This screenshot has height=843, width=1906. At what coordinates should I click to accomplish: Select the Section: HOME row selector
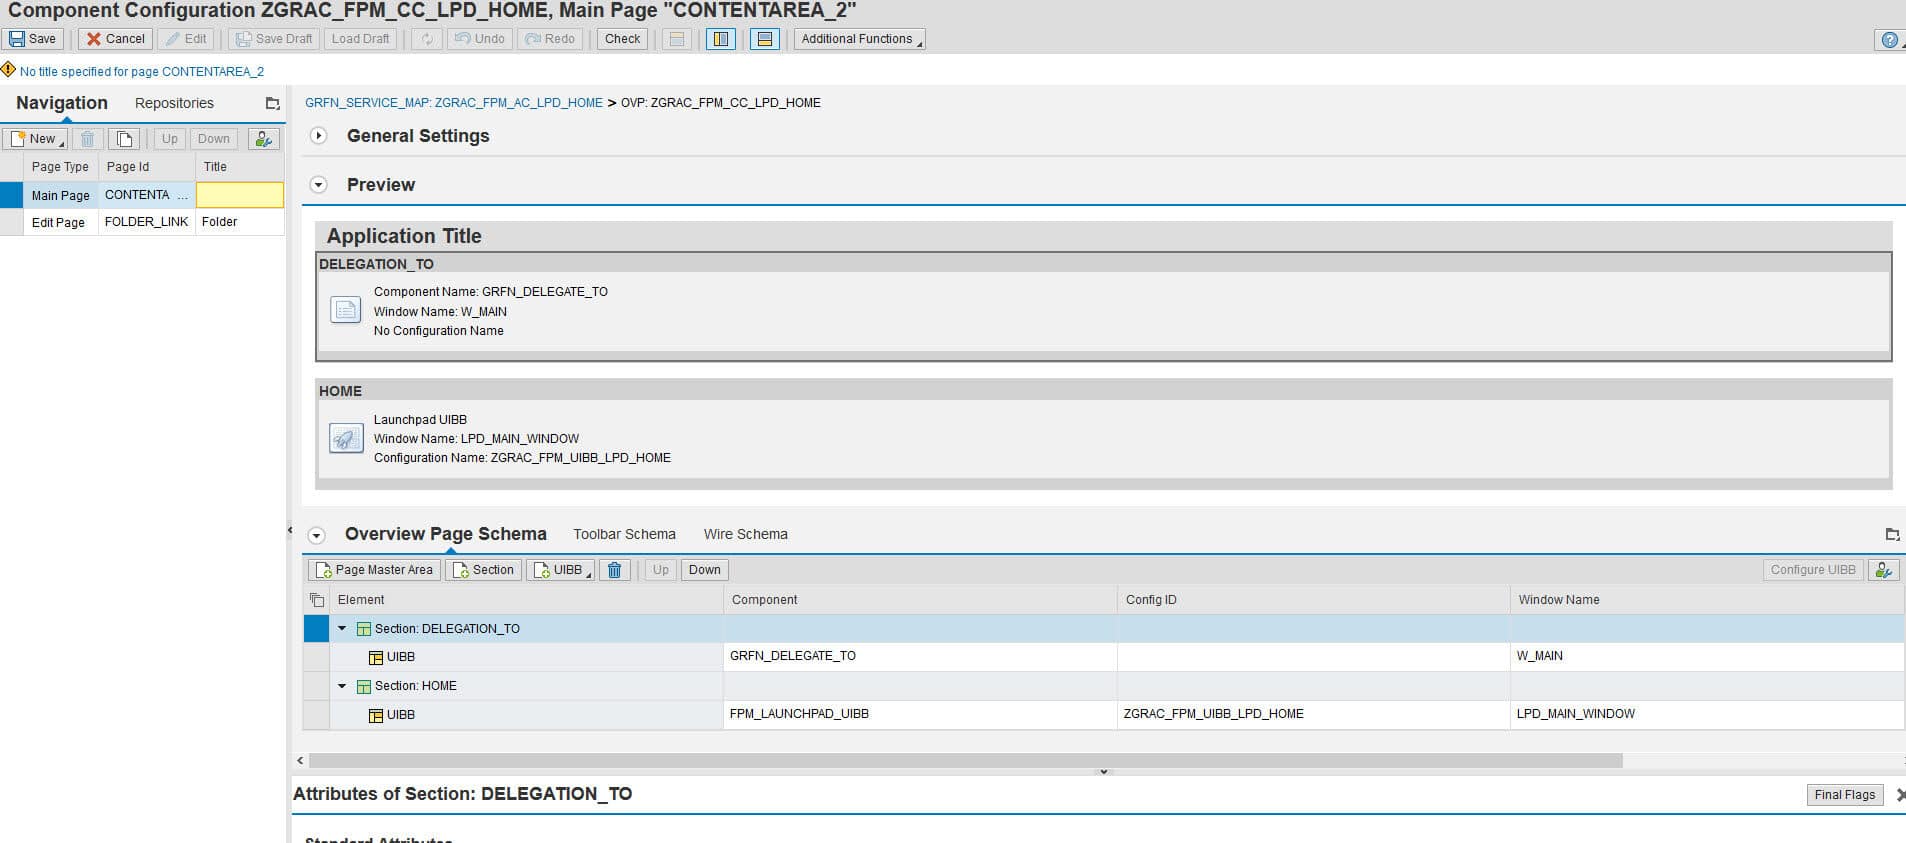tap(316, 686)
